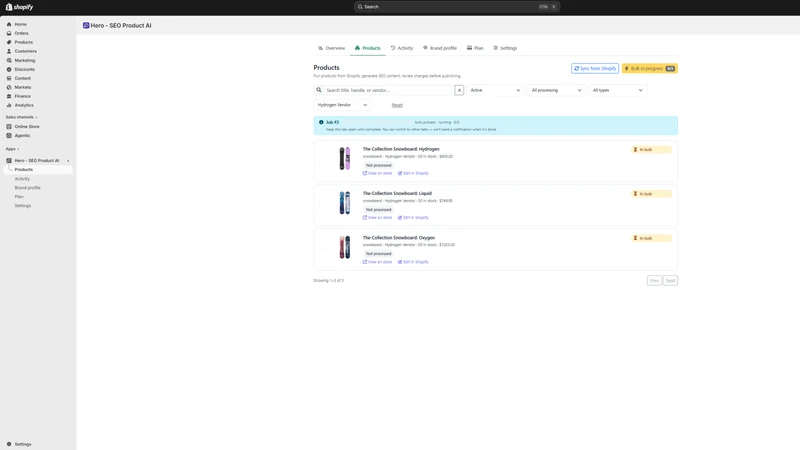Go to Shopify admin Products with tag icon
800x450 pixels.
23,42
